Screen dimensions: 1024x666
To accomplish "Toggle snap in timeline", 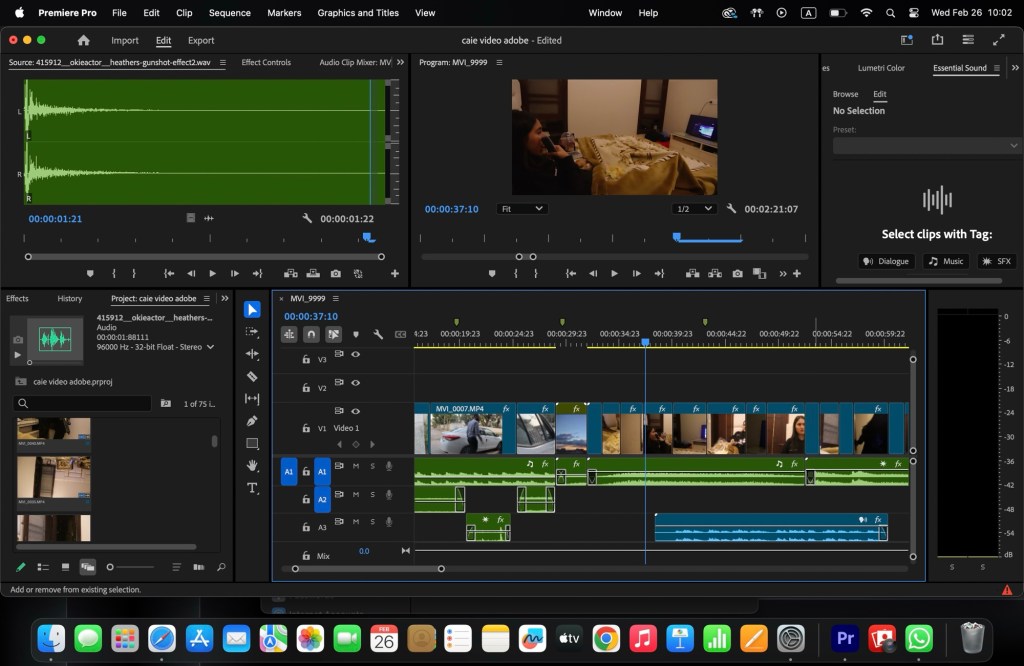I will pyautogui.click(x=311, y=334).
